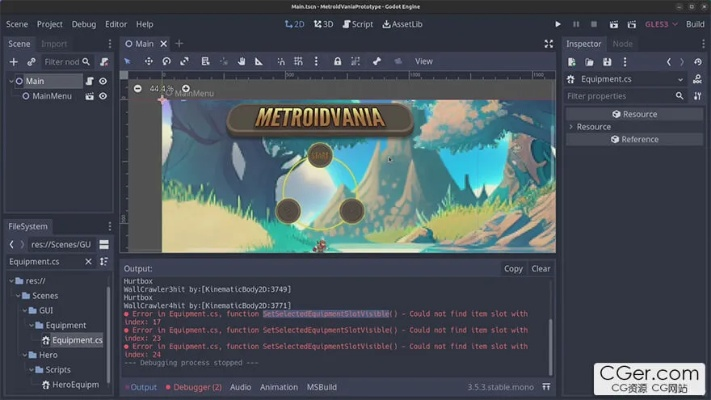Viewport: 711px width, 400px height.
Task: Activate the Rotate mode tool
Action: (x=167, y=61)
